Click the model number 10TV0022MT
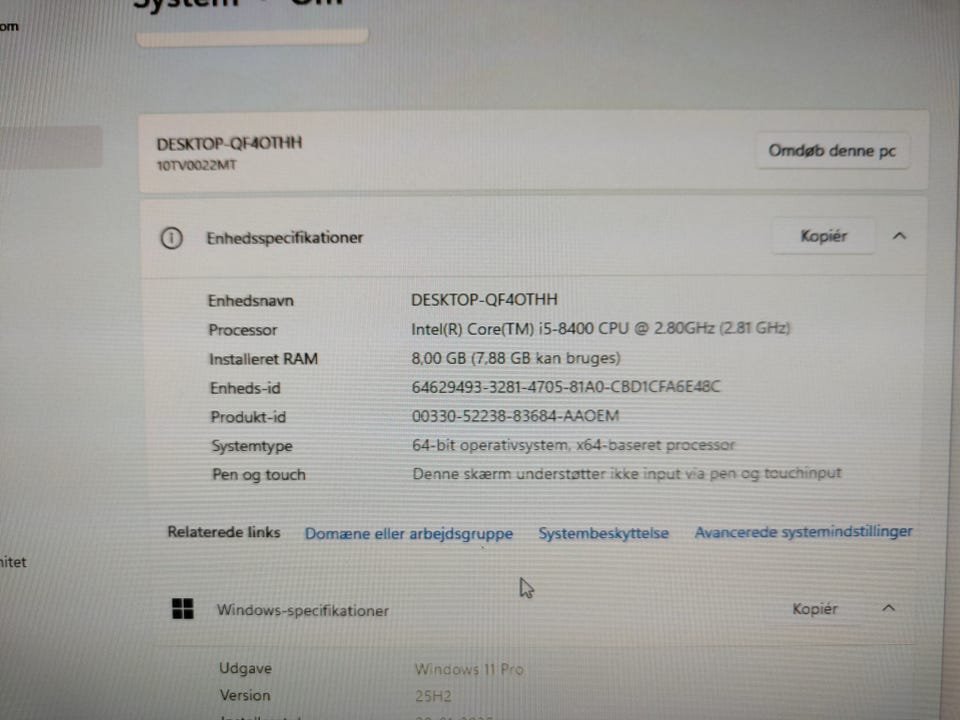 tap(197, 165)
